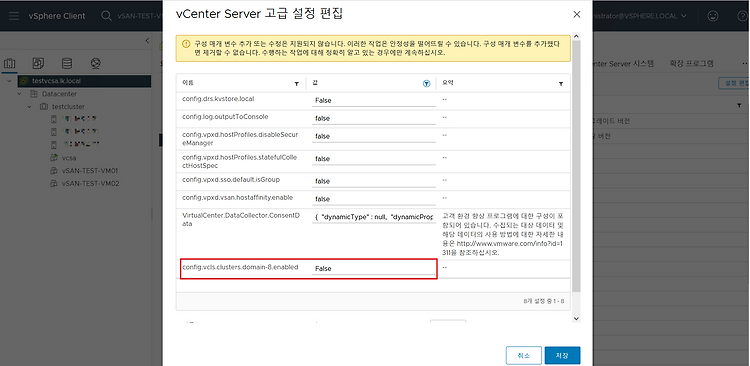750x366 pixels.
Task: Click config.vpxd.sso.default.isGroup name cell
Action: click(x=231, y=180)
